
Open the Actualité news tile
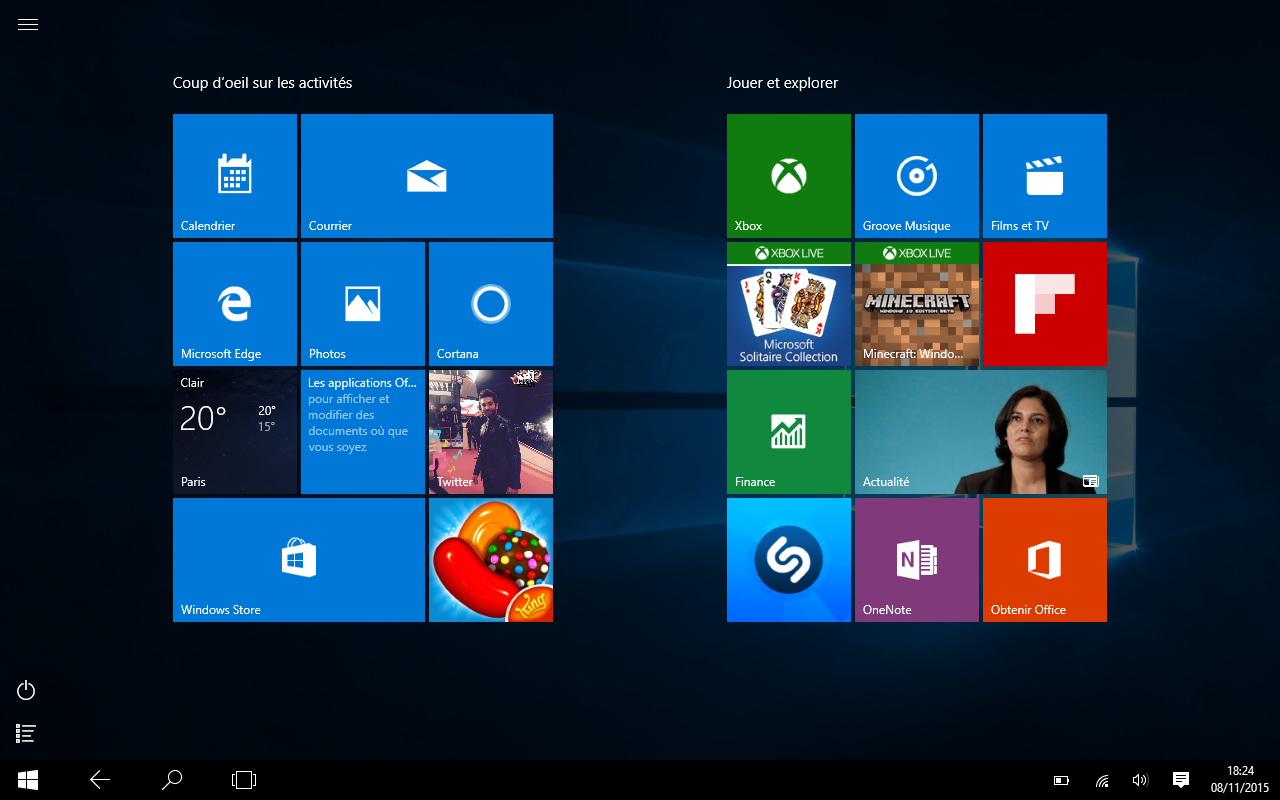pyautogui.click(x=981, y=432)
